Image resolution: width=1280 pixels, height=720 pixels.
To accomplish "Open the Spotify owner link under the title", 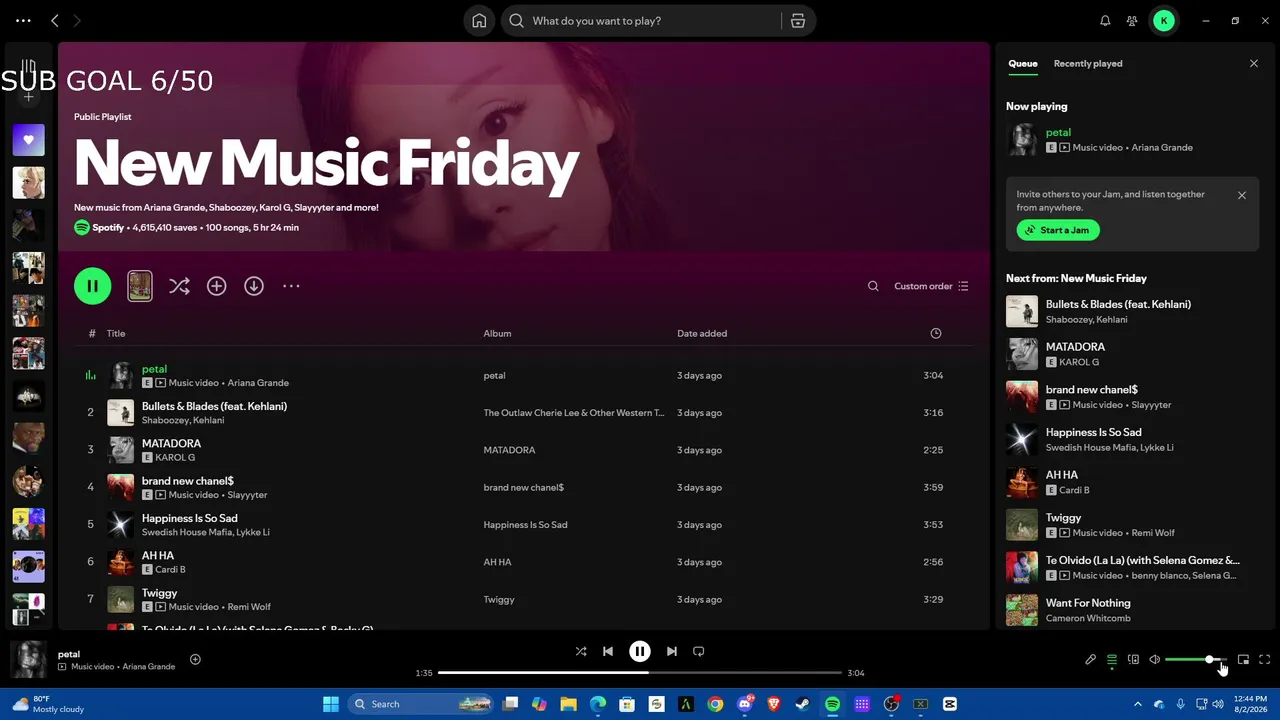I will pos(108,228).
